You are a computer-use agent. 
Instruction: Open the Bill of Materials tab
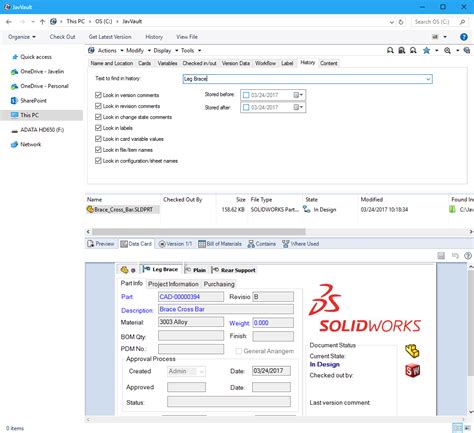click(220, 244)
